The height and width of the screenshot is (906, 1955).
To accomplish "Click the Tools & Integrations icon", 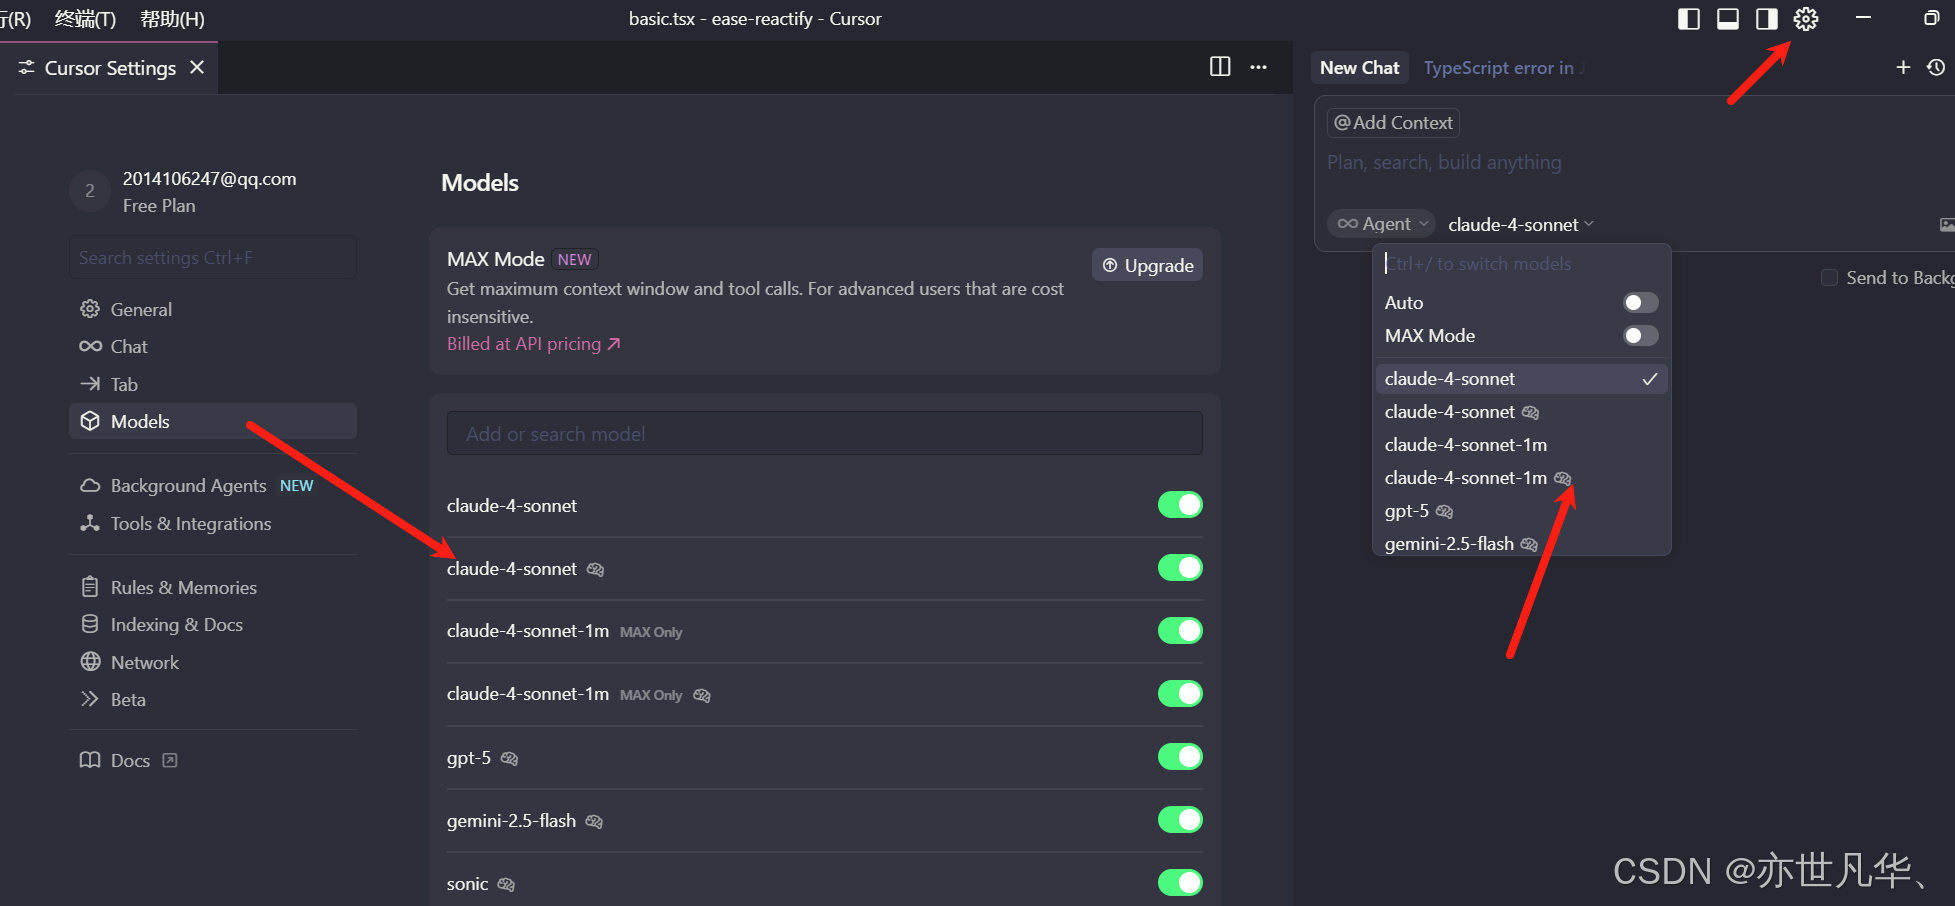I will pos(90,523).
